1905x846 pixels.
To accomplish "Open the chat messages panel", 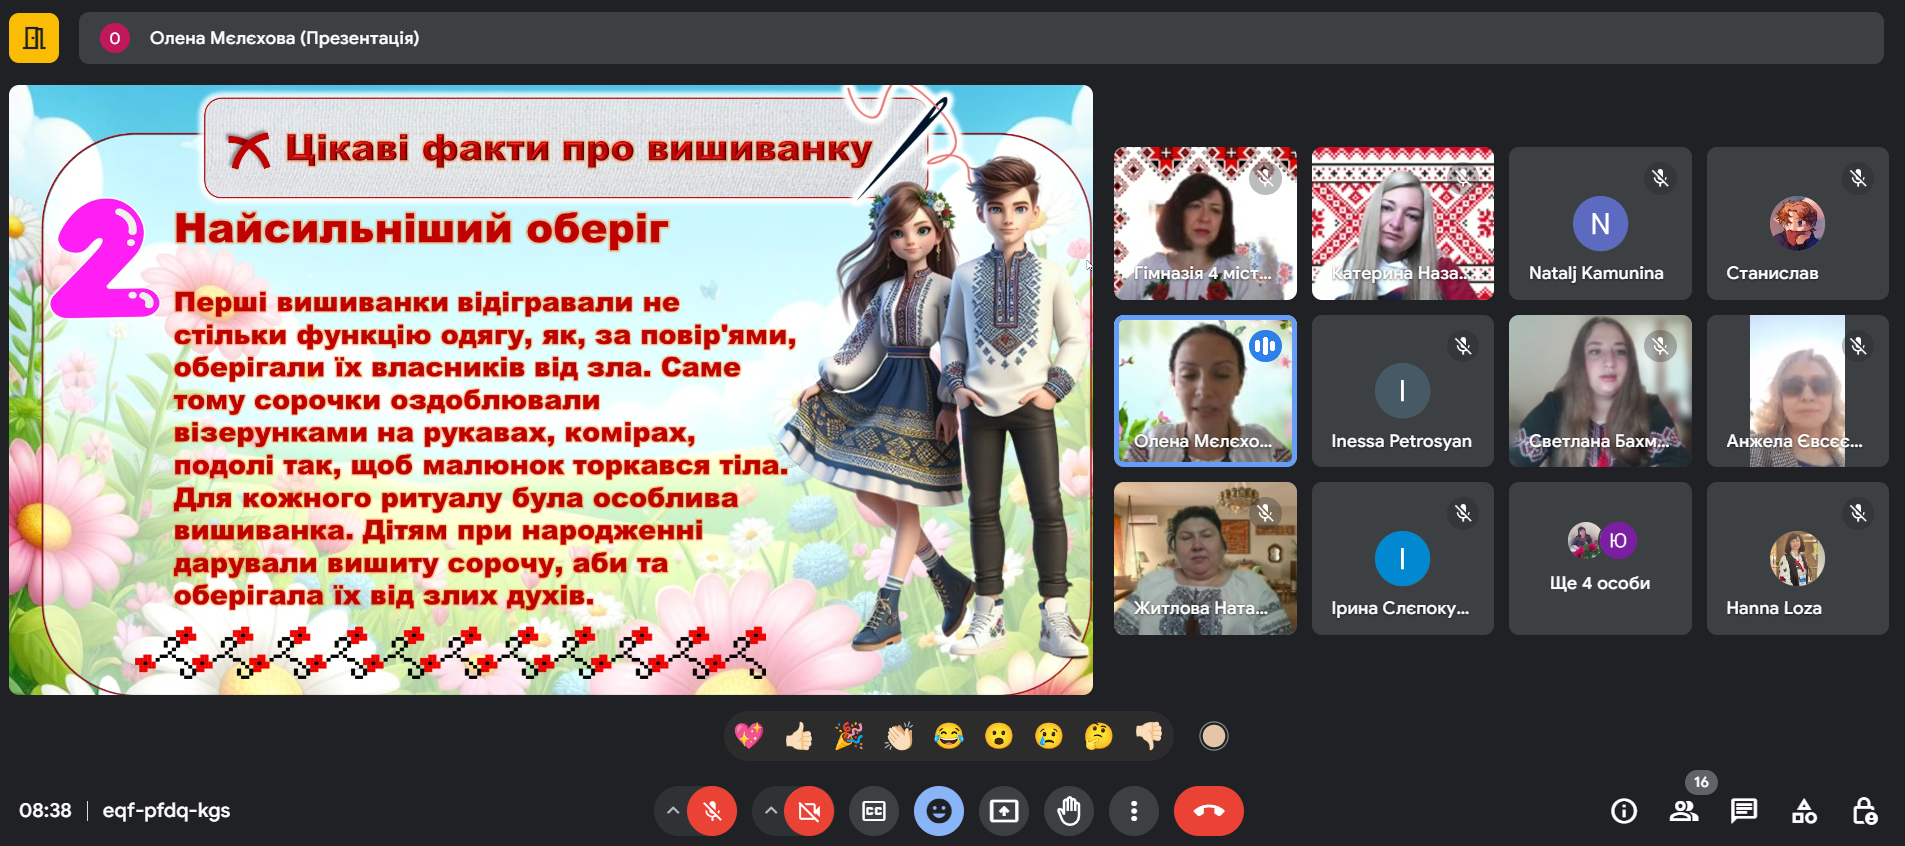I will [1744, 811].
